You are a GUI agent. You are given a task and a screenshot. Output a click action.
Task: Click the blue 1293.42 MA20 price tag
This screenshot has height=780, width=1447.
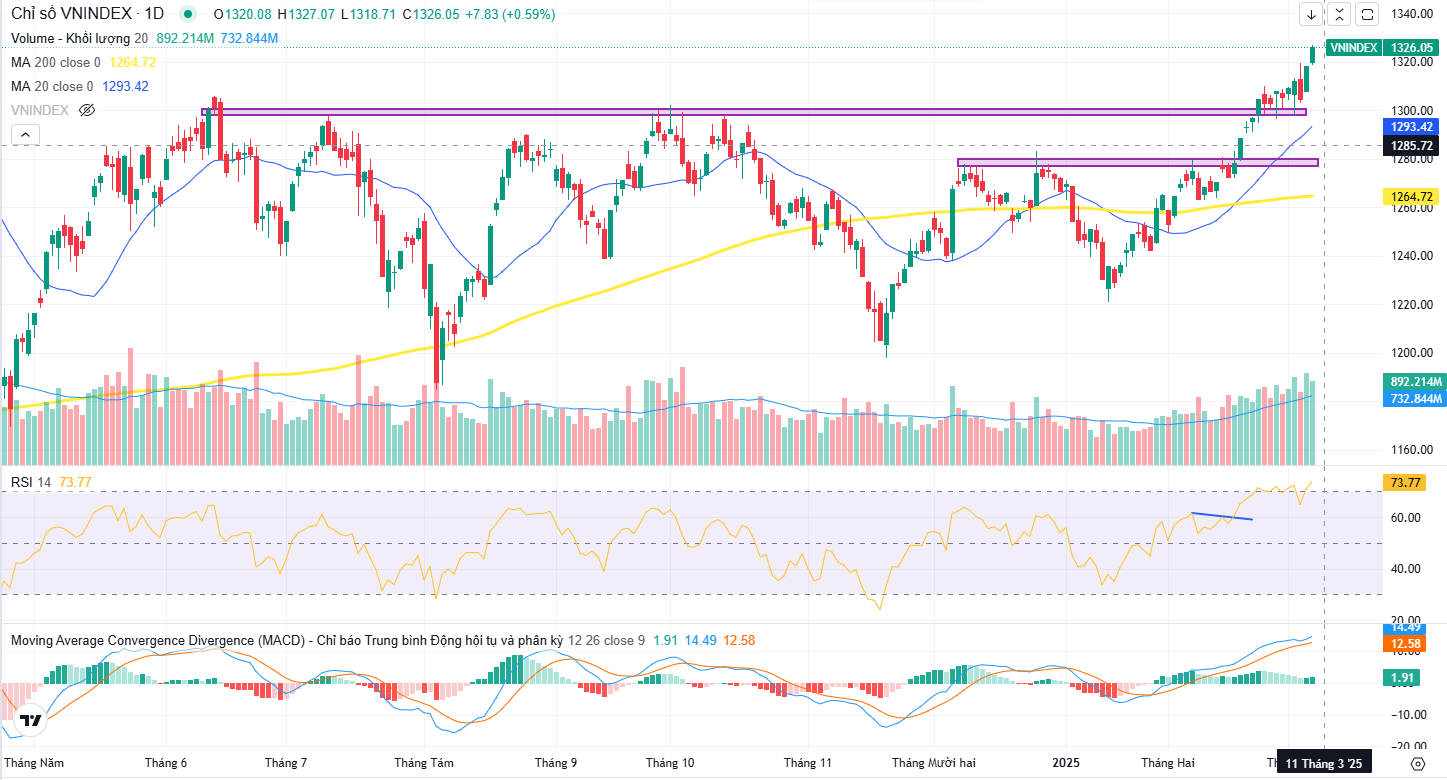tap(1412, 126)
